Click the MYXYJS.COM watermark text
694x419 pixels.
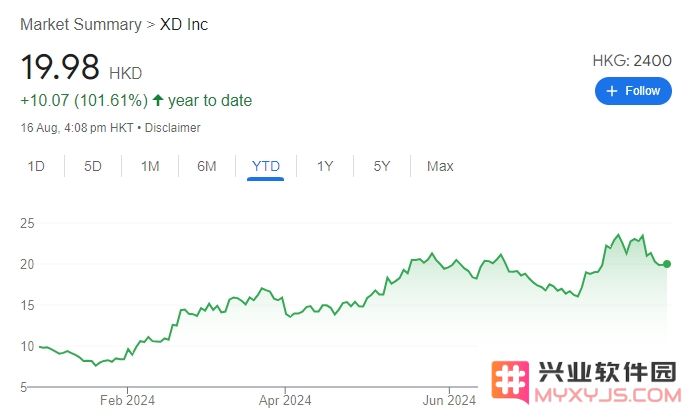[x=609, y=395]
